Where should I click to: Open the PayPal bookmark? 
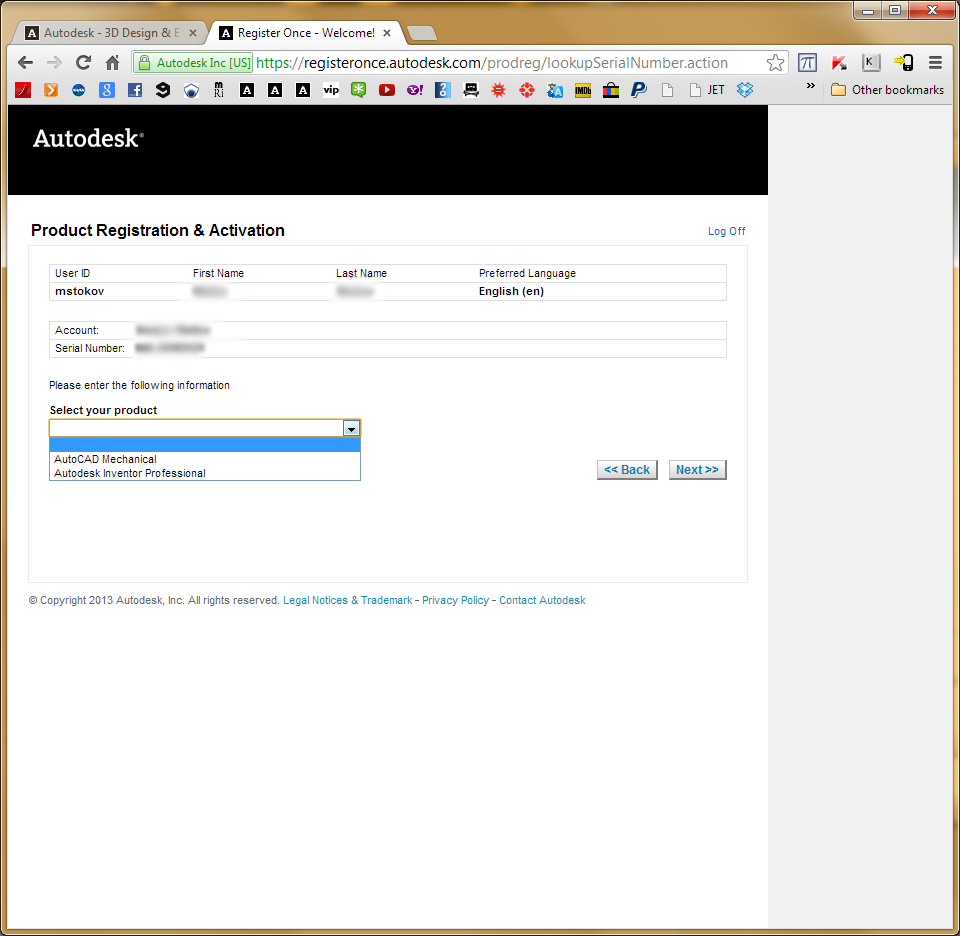[x=639, y=91]
